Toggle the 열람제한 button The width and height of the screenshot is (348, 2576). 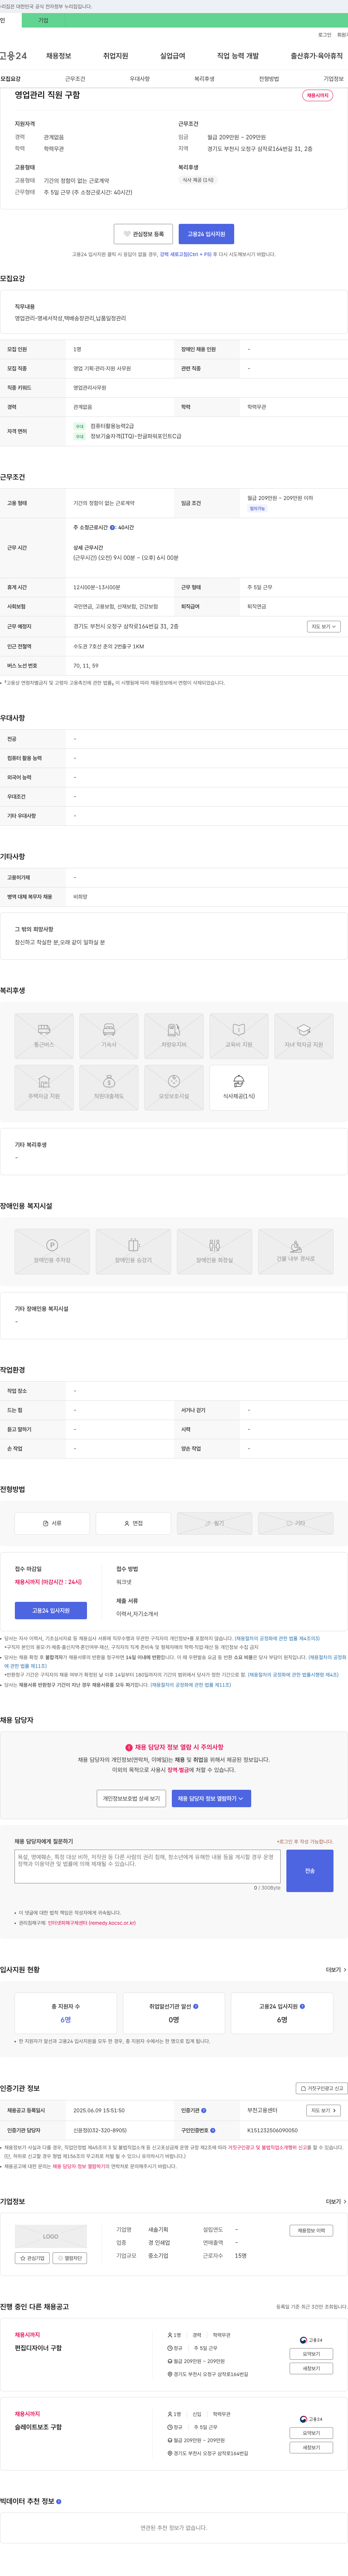coord(70,2258)
